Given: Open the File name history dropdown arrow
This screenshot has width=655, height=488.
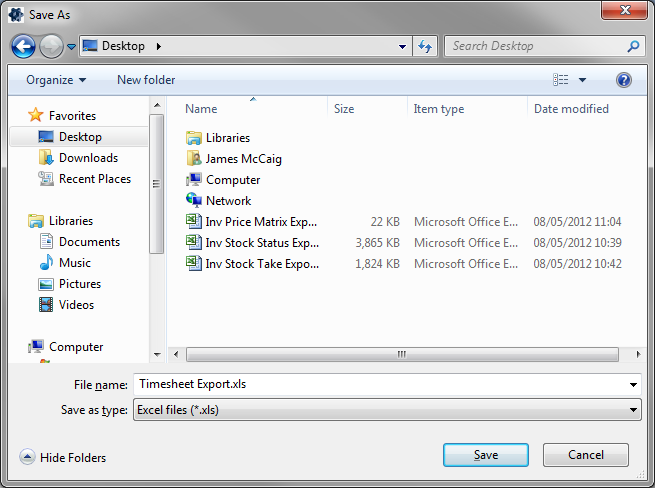Looking at the screenshot, I should [634, 384].
